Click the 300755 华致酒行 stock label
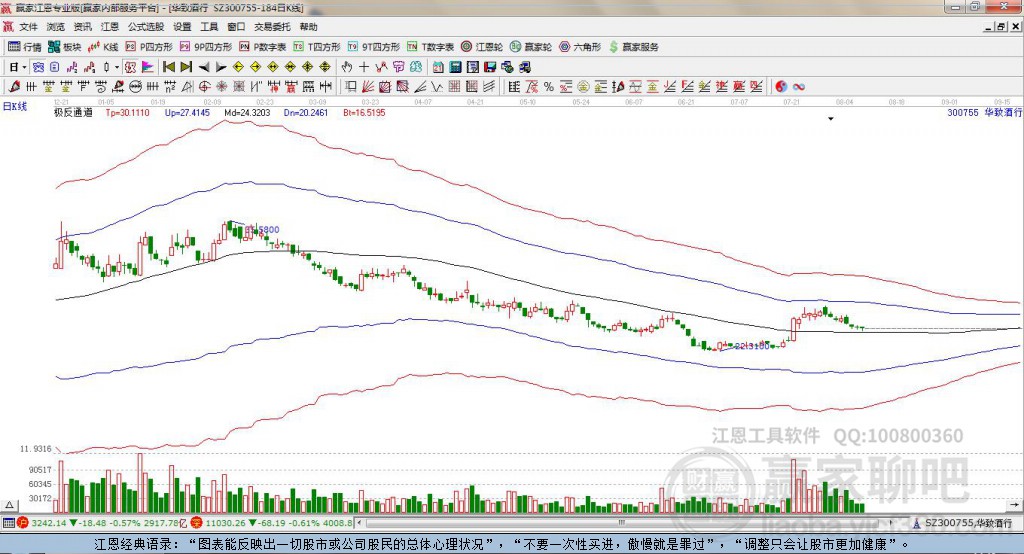Image resolution: width=1024 pixels, height=554 pixels. [x=984, y=112]
